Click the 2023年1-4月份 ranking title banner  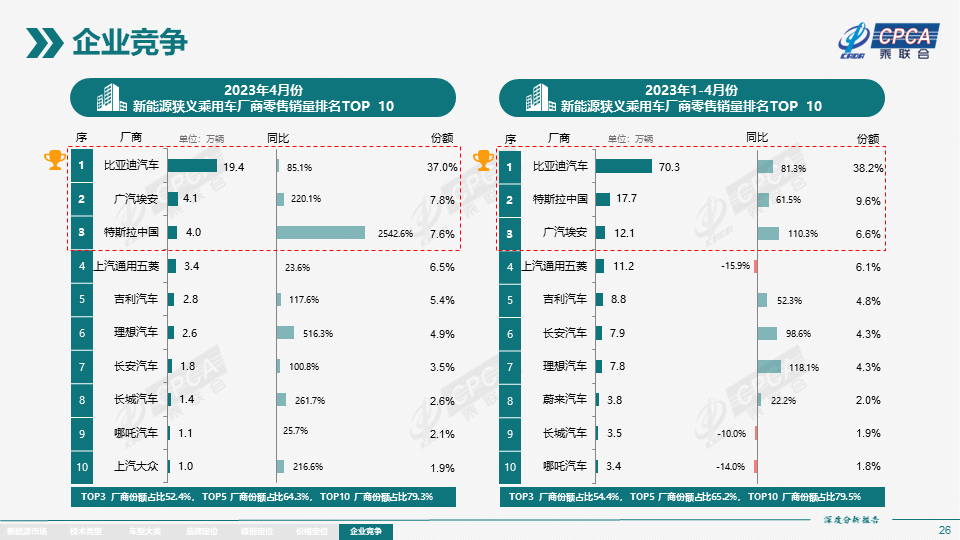[x=692, y=98]
